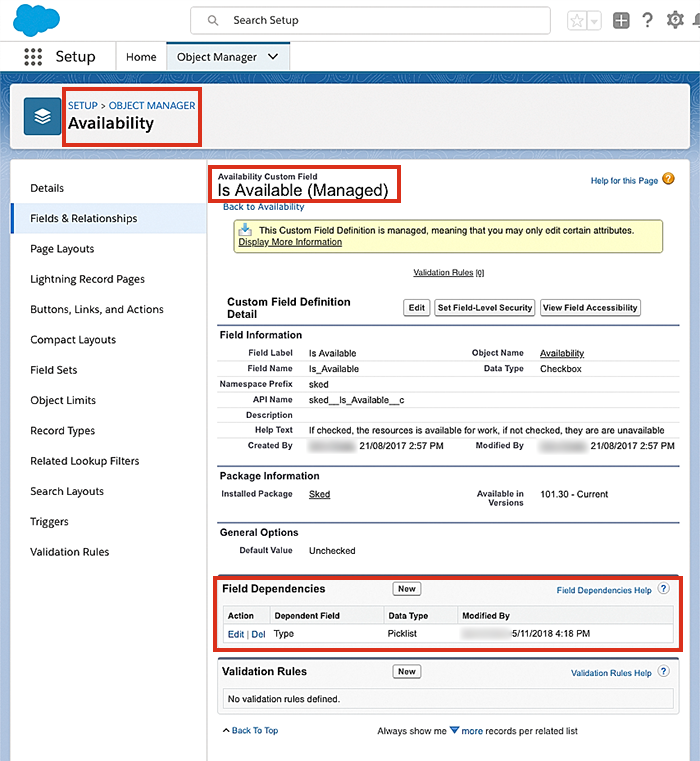Switch to the Object Manager tab
This screenshot has height=761, width=700.
(228, 57)
